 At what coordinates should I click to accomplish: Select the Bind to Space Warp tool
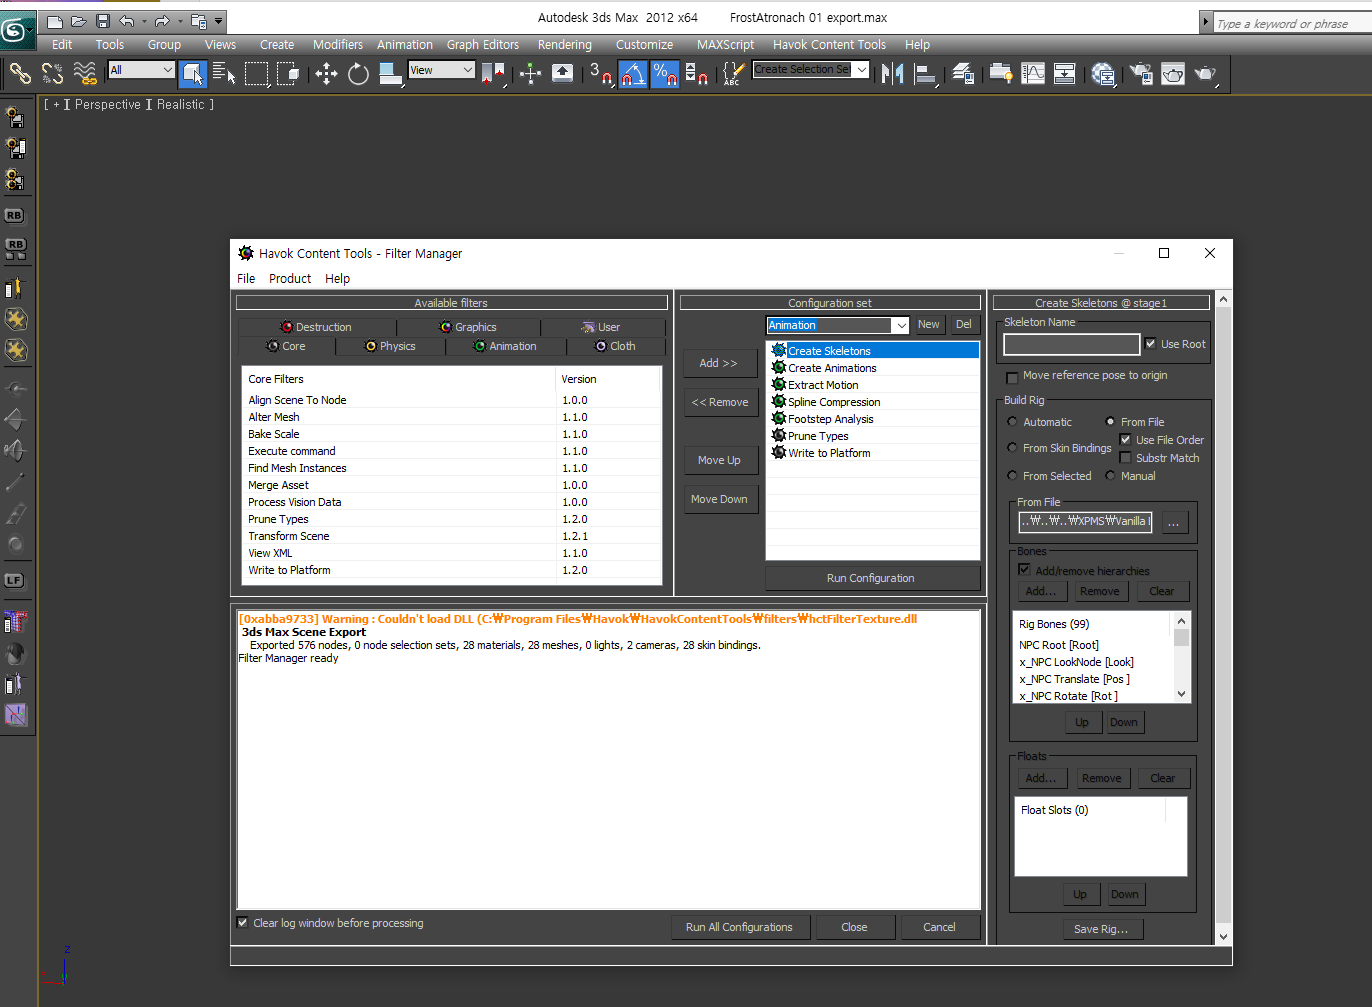[x=85, y=73]
